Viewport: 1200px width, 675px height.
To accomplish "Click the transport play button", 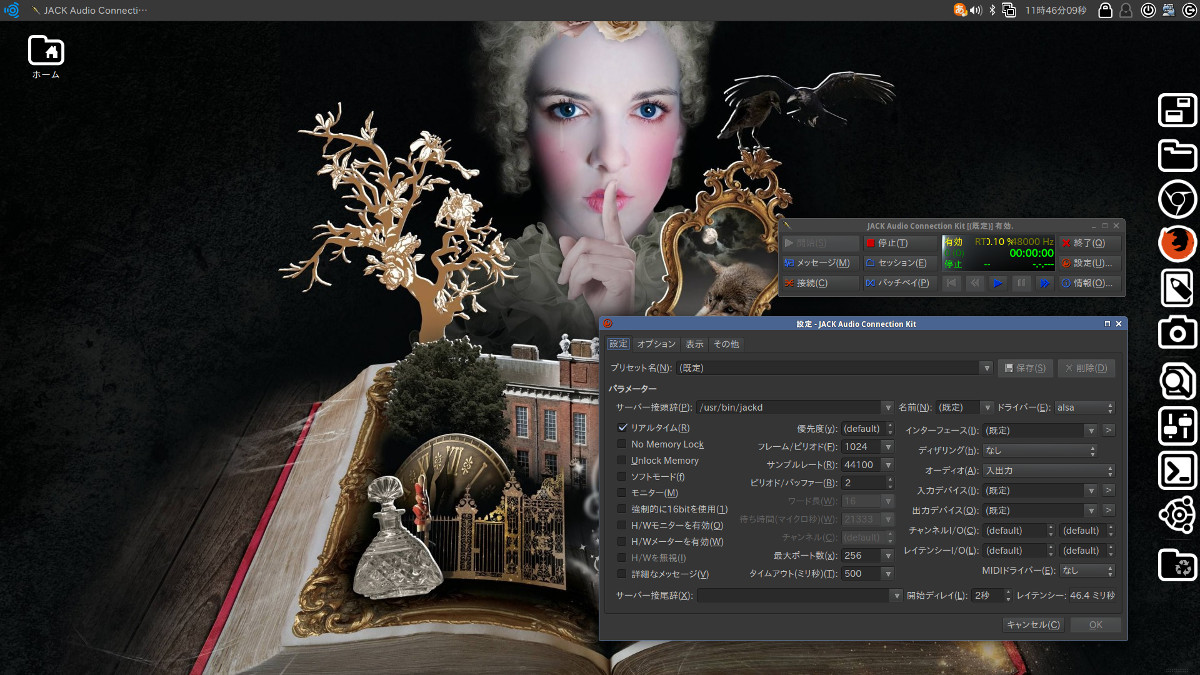I will (x=998, y=283).
